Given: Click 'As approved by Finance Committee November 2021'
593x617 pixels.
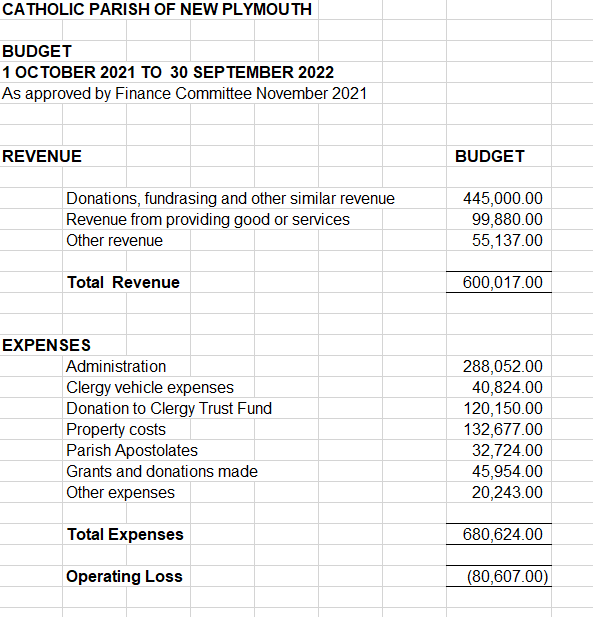Looking at the screenshot, I should click(184, 94).
